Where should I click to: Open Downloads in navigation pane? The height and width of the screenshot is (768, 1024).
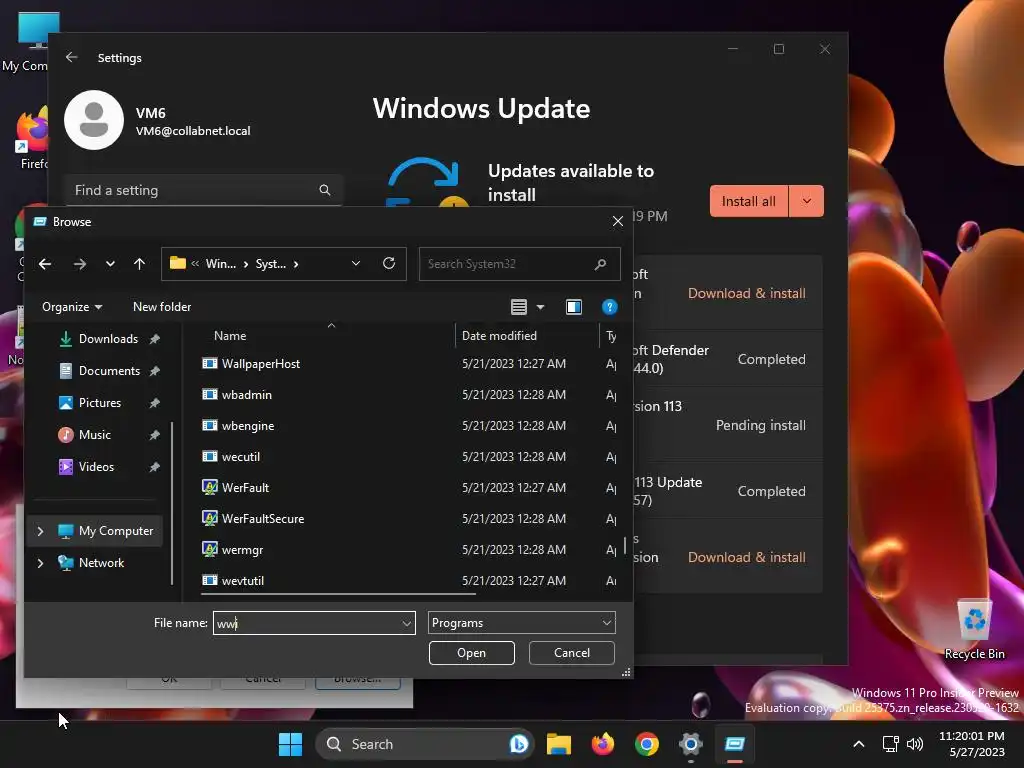[x=108, y=339]
